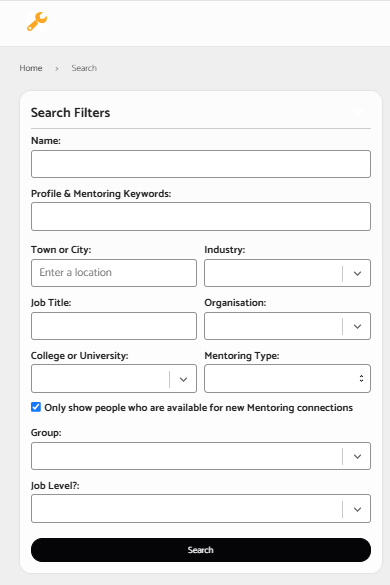The image size is (390, 585).
Task: Go to the Home breadcrumb link
Action: [31, 68]
